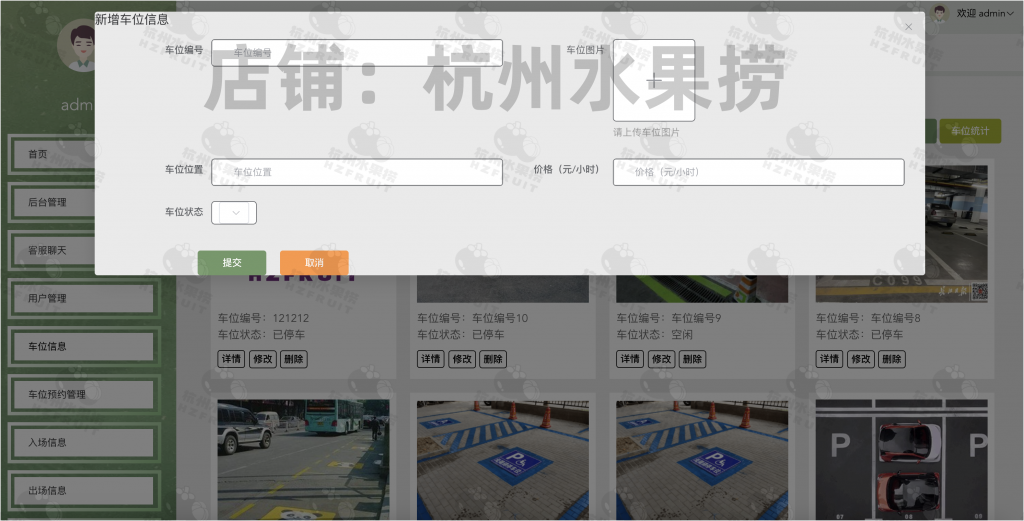1024x521 pixels.
Task: Click 删除 for 车位编号9
Action: tap(692, 359)
